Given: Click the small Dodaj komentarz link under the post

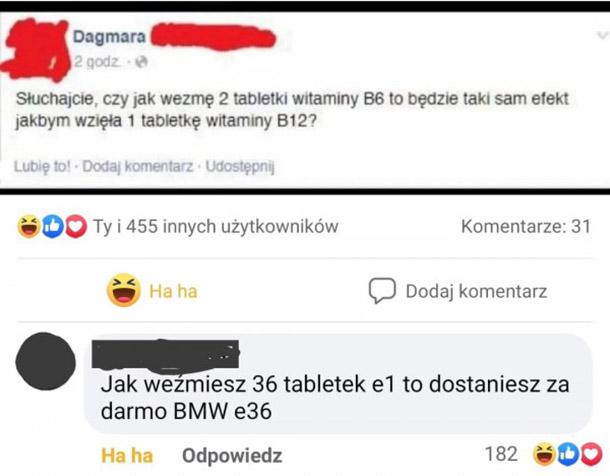Looking at the screenshot, I should [138, 166].
